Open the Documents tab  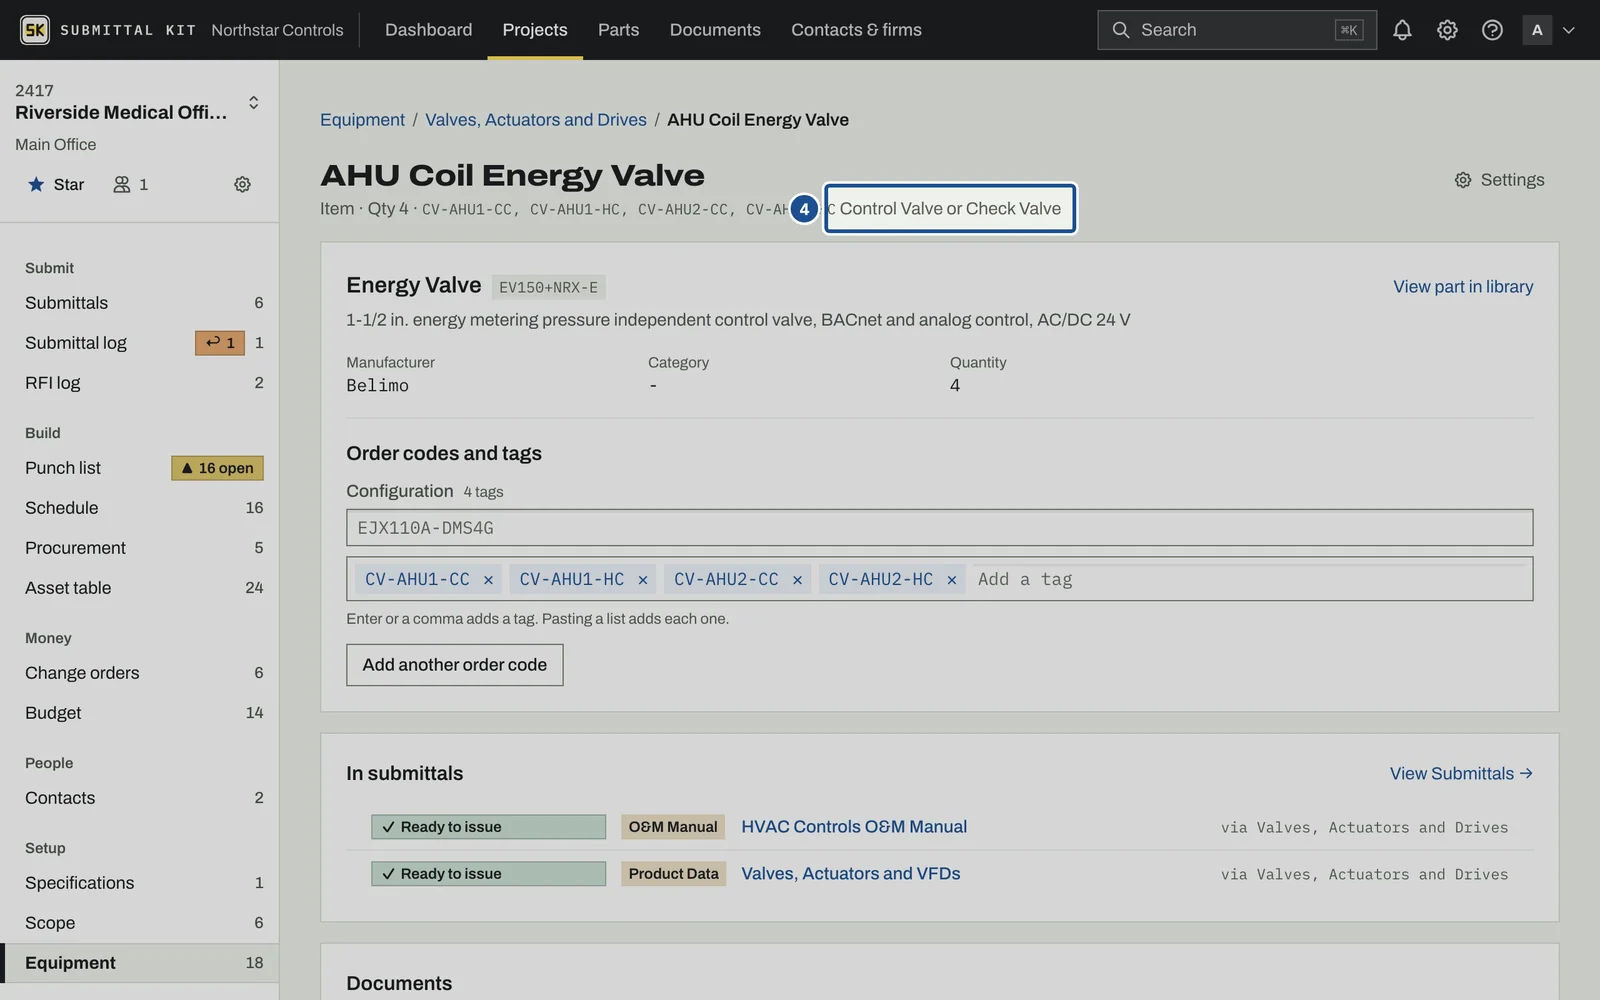click(x=715, y=30)
